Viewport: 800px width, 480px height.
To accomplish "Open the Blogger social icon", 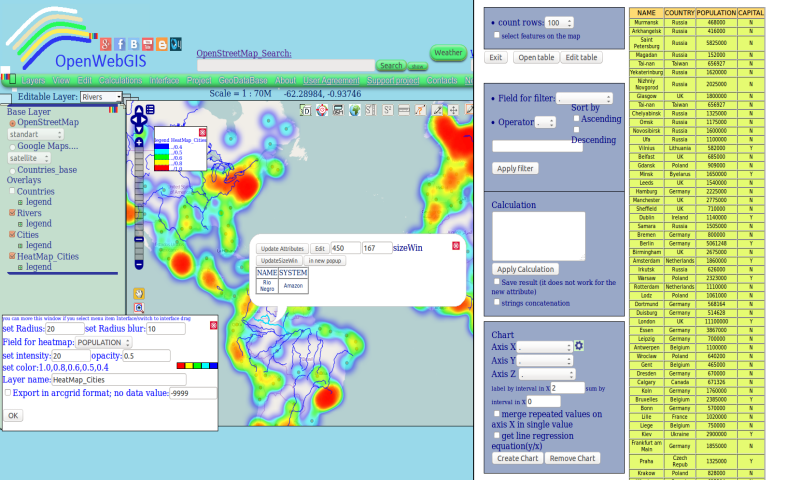I will point(162,44).
